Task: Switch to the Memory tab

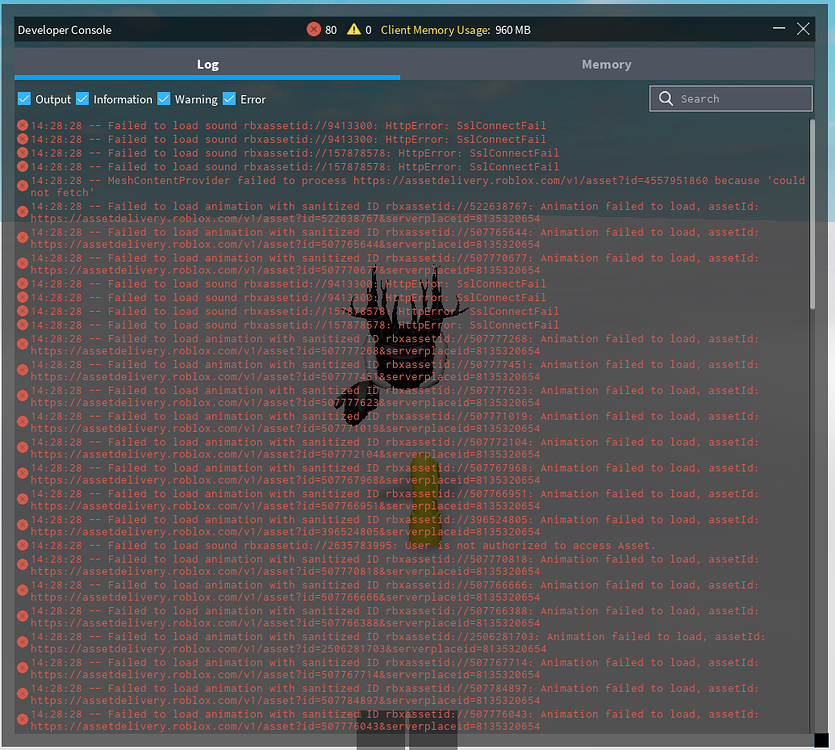Action: point(606,64)
